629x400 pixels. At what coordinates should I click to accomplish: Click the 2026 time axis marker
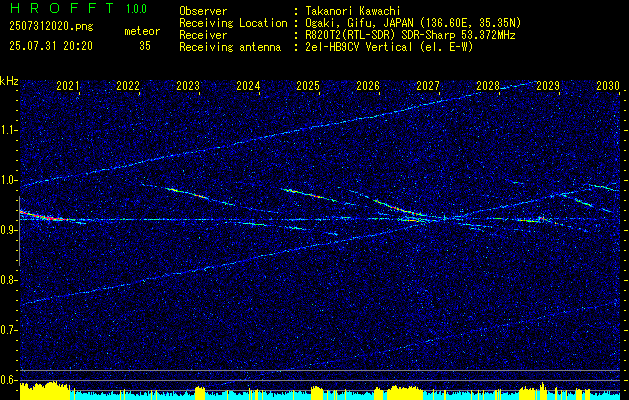pos(368,86)
